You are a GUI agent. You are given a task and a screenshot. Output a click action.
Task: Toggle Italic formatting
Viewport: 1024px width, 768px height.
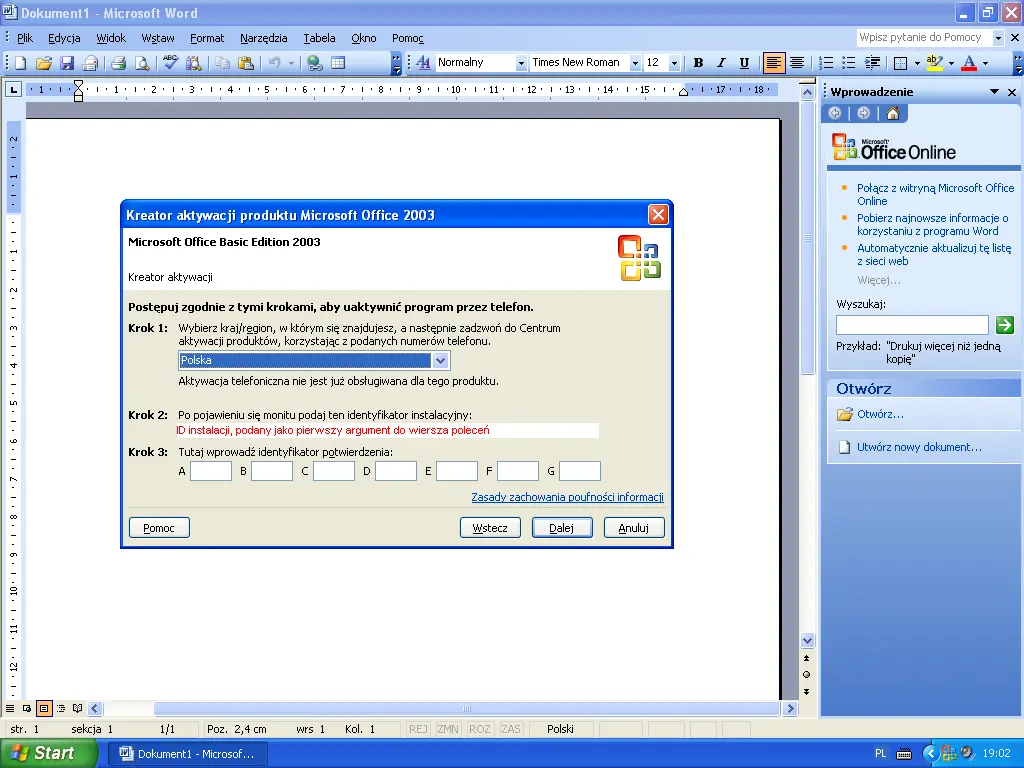click(721, 63)
